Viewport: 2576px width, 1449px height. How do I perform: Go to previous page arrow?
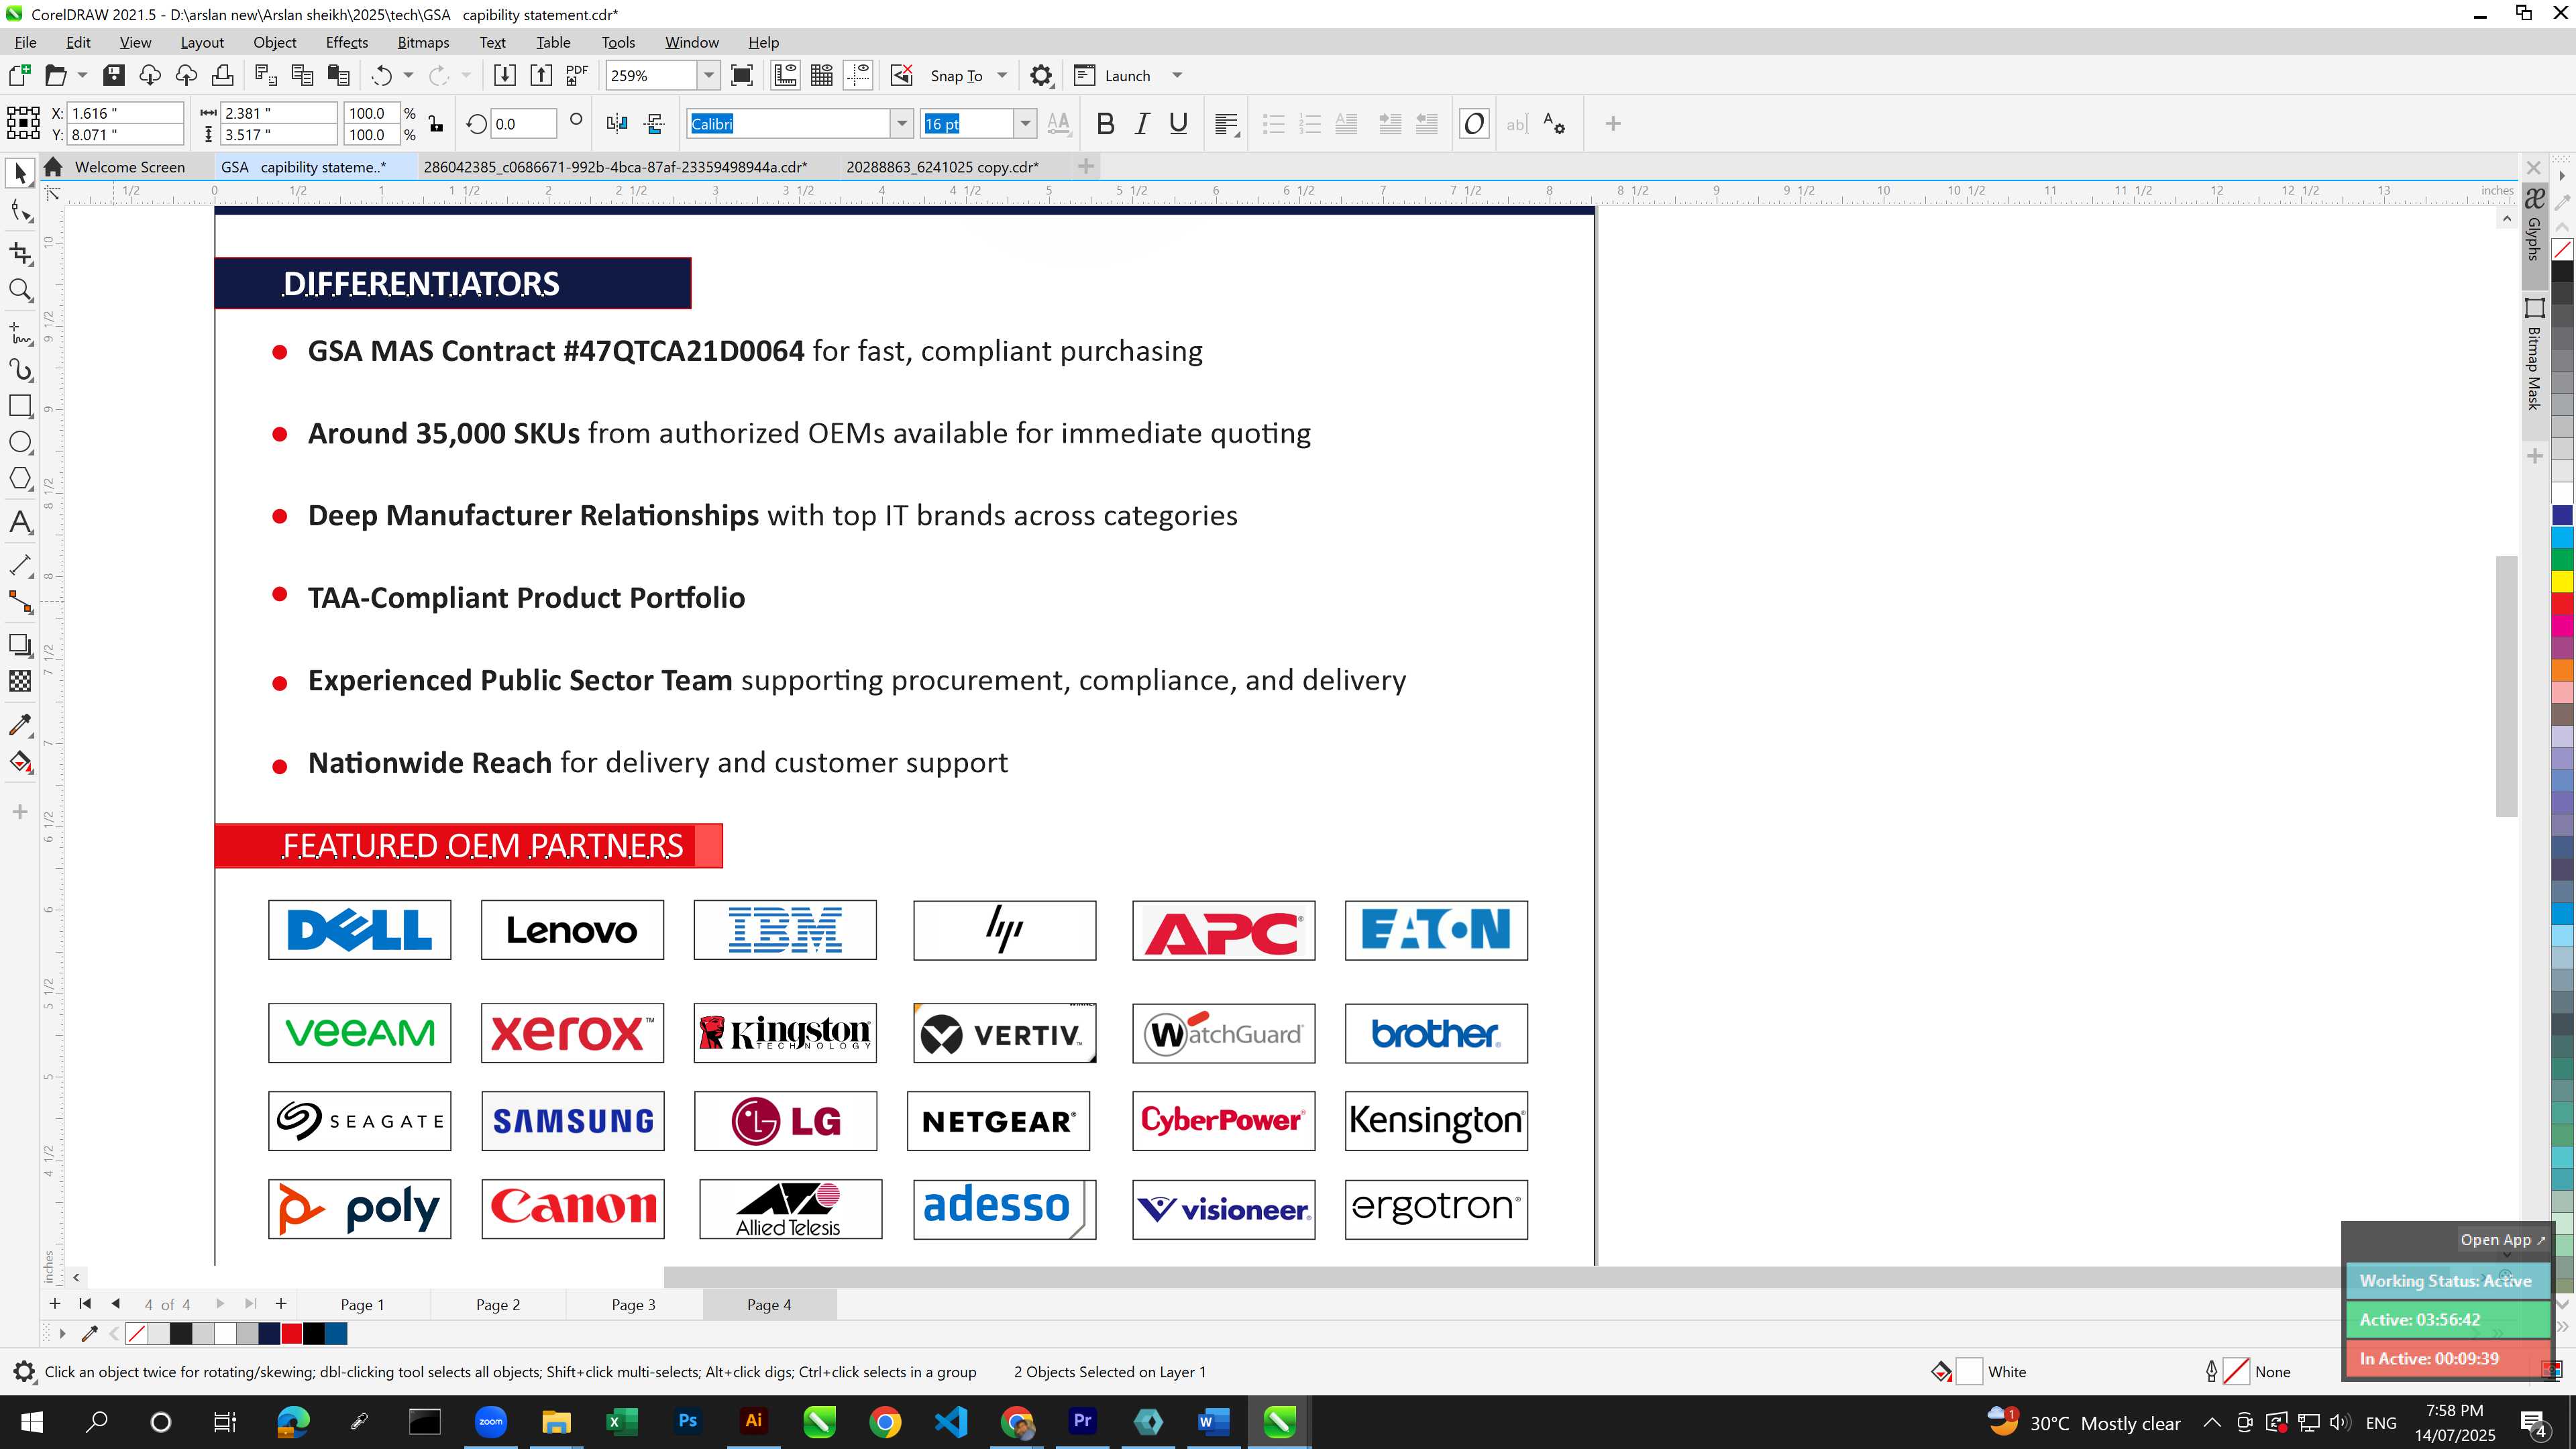point(116,1304)
